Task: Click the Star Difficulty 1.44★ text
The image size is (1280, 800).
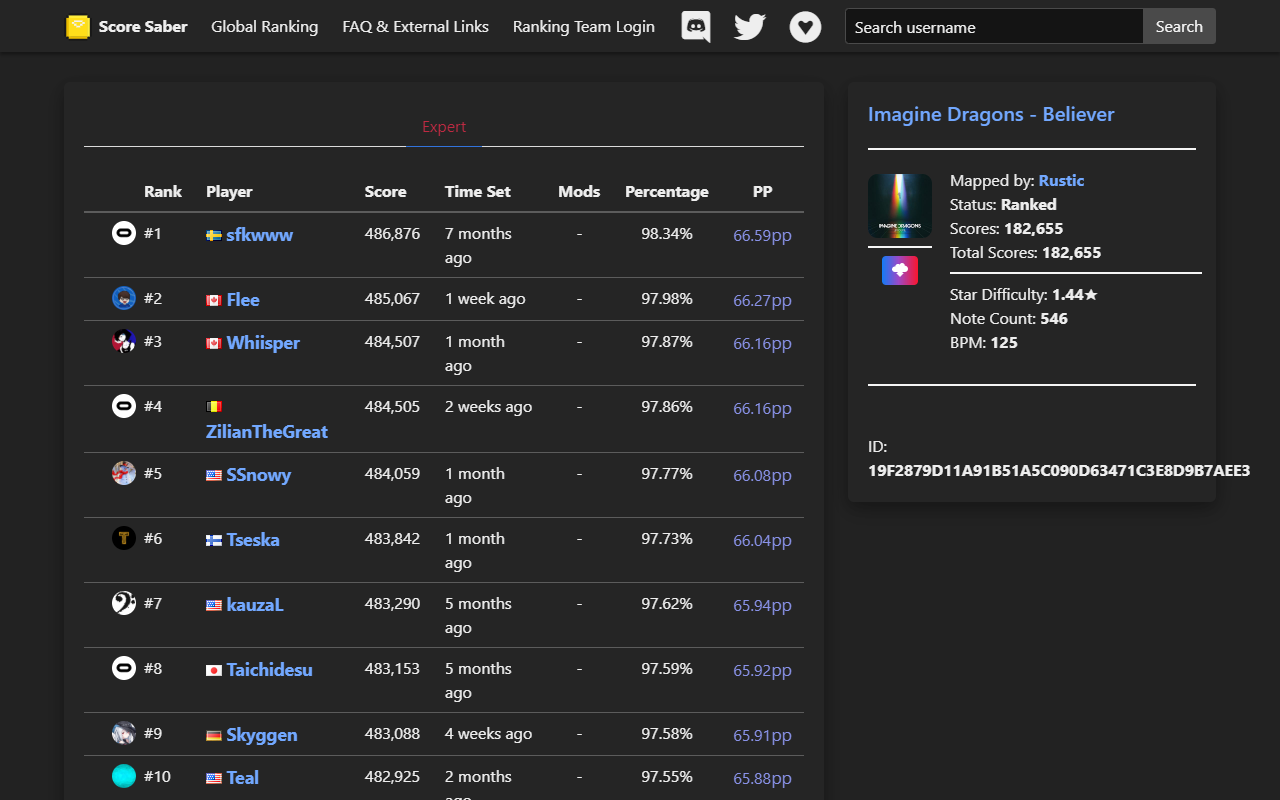Action: pyautogui.click(x=1024, y=295)
